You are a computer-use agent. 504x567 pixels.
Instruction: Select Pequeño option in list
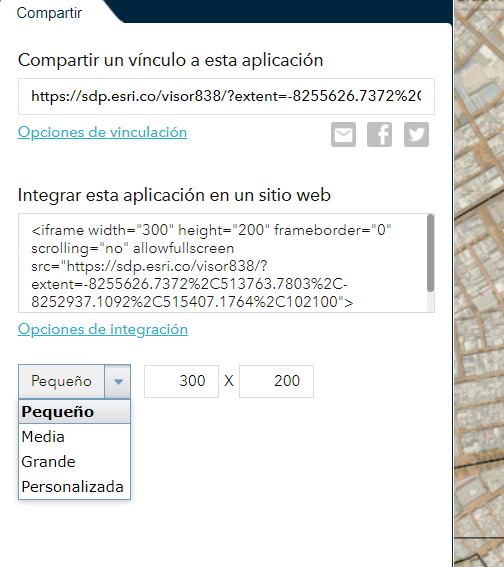(74, 412)
